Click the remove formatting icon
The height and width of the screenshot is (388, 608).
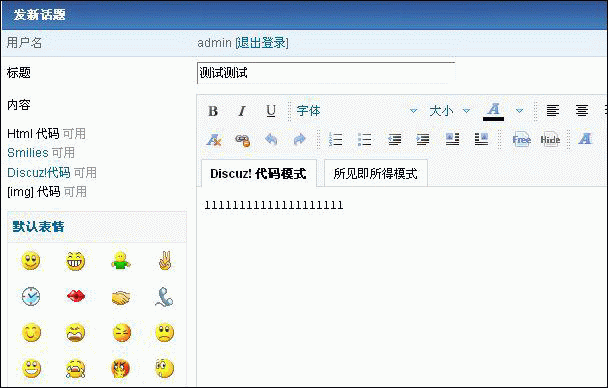(214, 140)
